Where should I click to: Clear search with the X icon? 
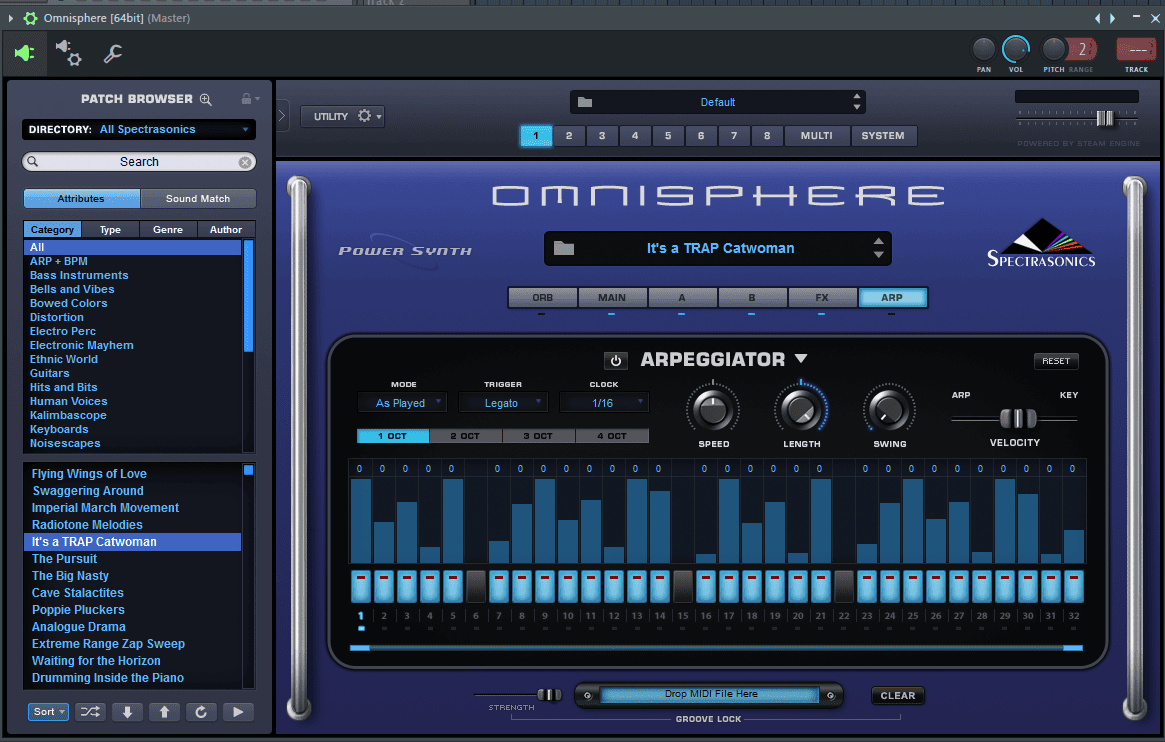(244, 162)
